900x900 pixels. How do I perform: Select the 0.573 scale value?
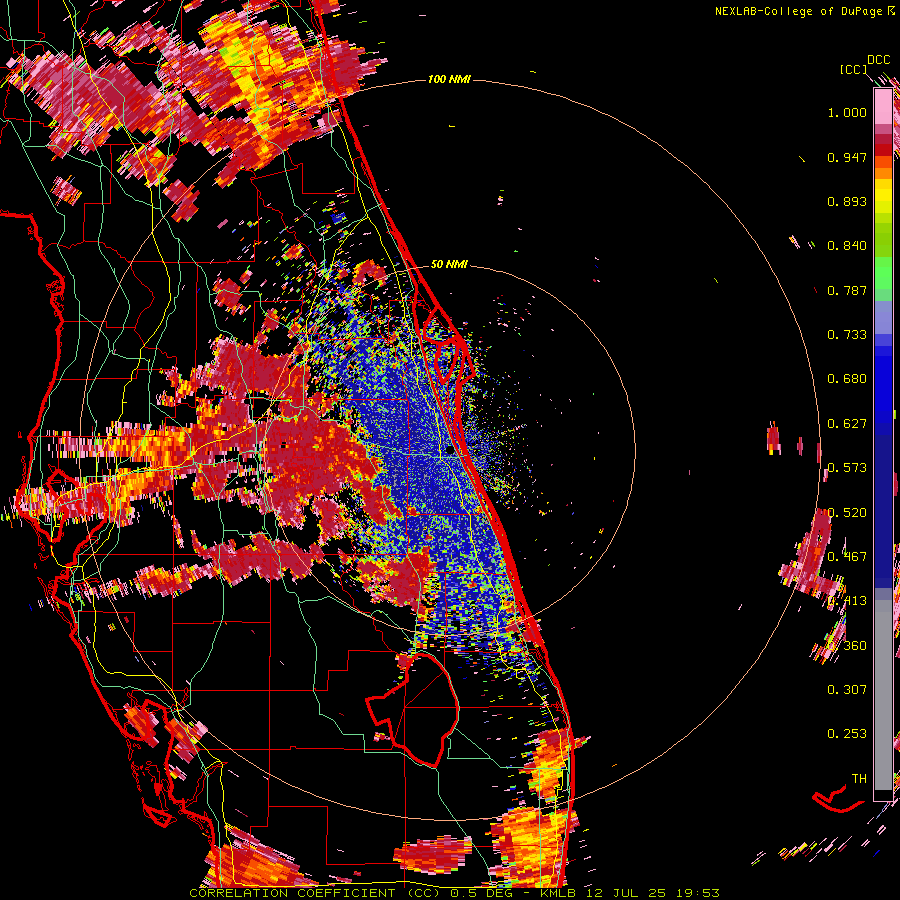847,468
